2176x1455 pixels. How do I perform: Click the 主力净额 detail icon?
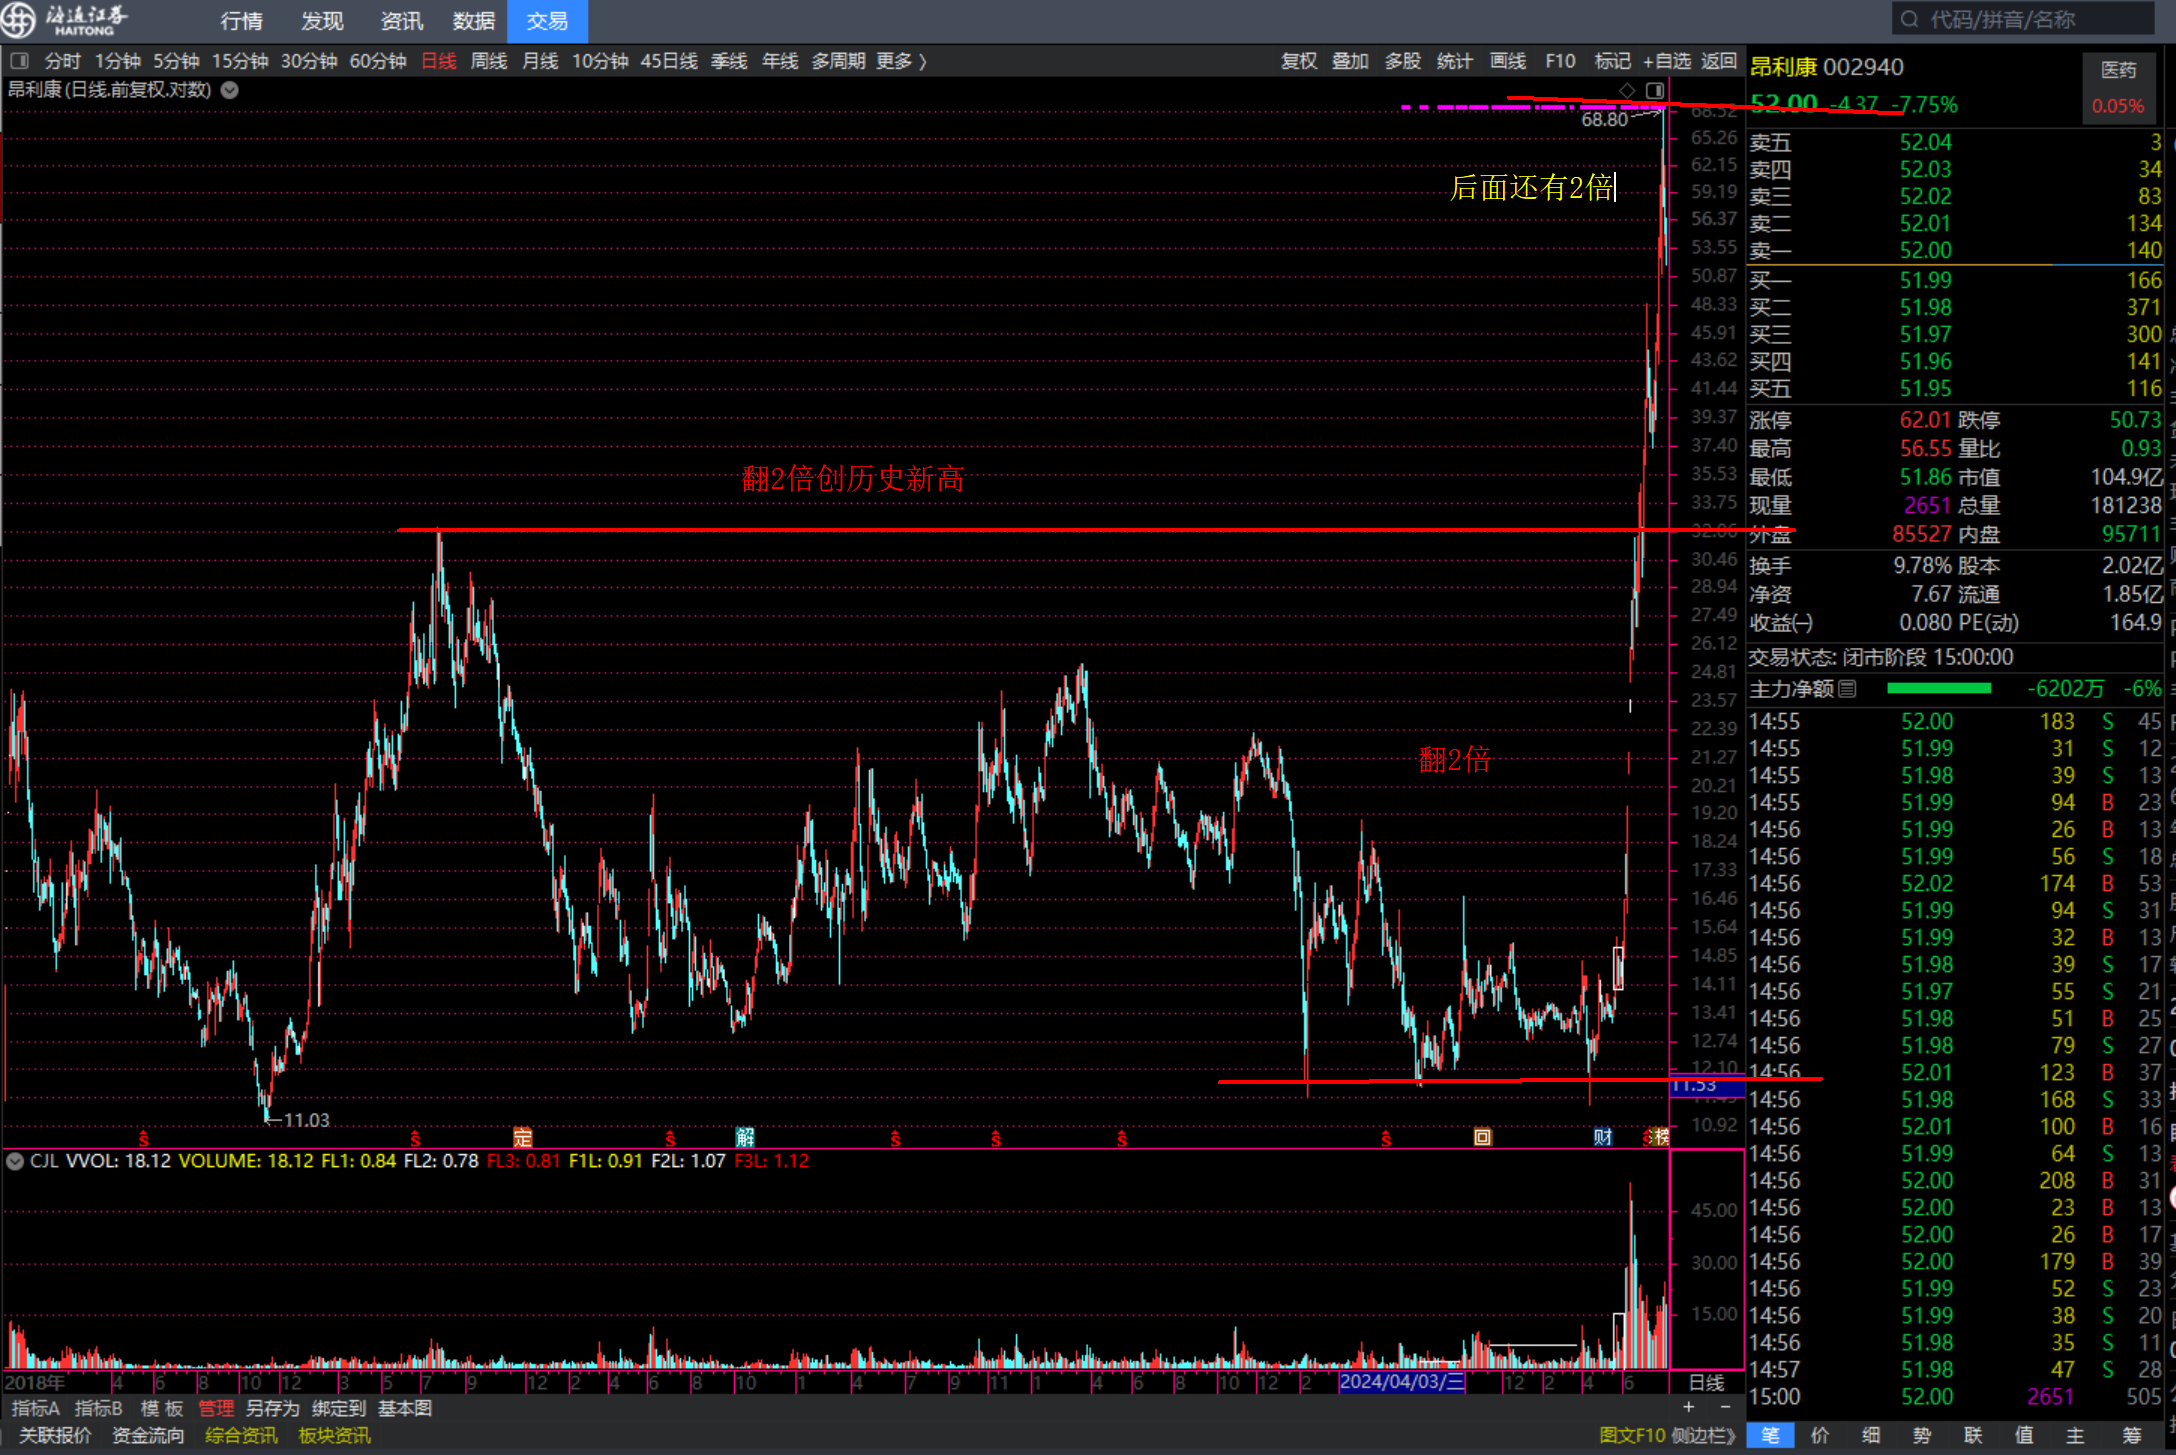pyautogui.click(x=1848, y=688)
